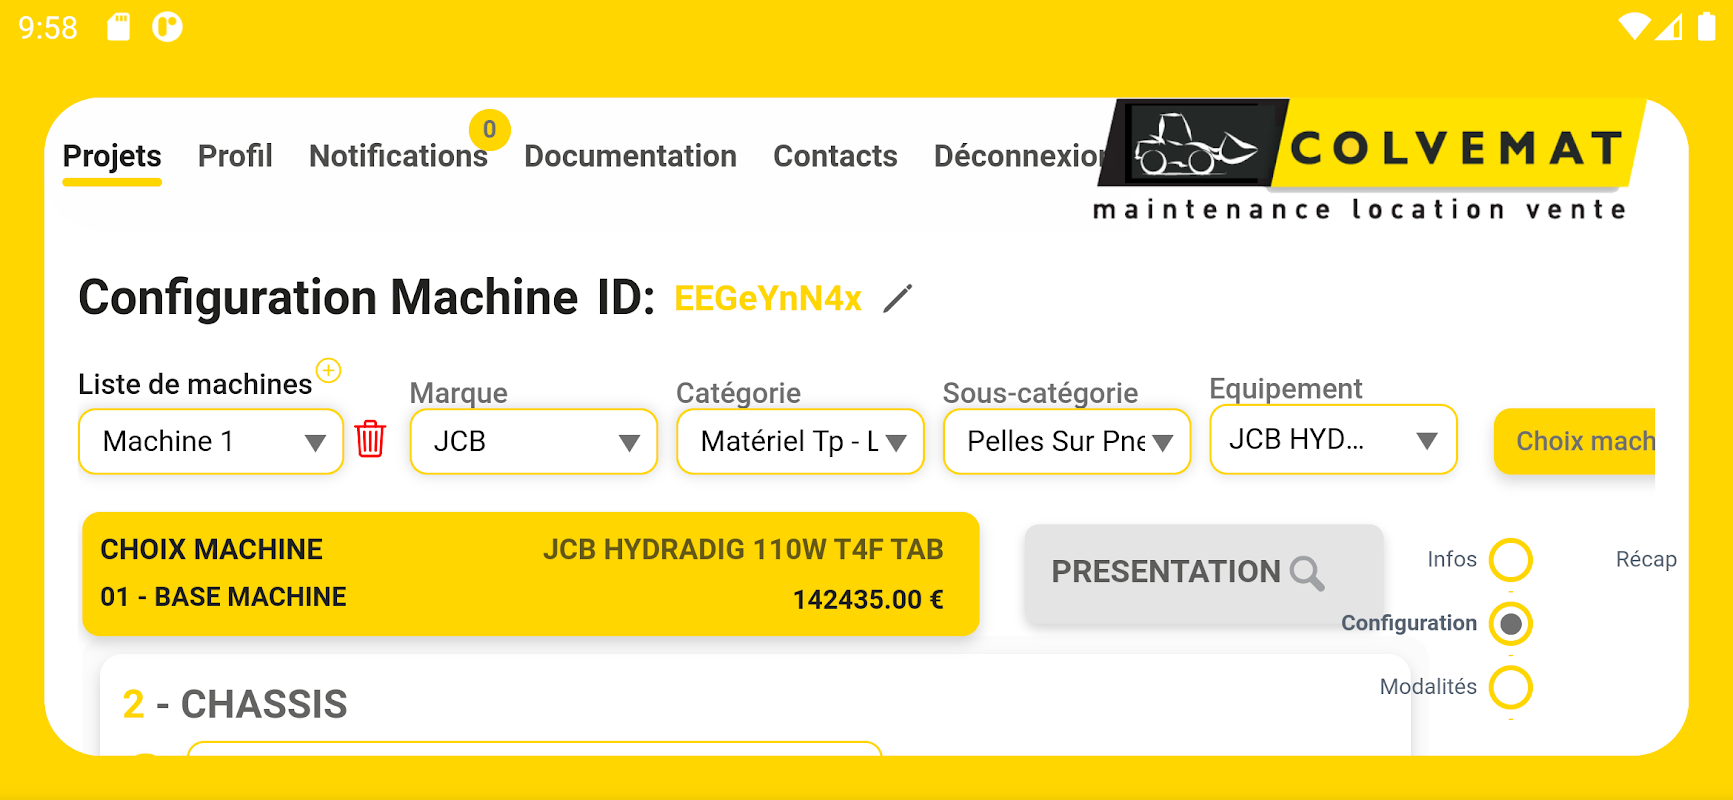Click the price 142435.00 €
The height and width of the screenshot is (800, 1733).
868,600
